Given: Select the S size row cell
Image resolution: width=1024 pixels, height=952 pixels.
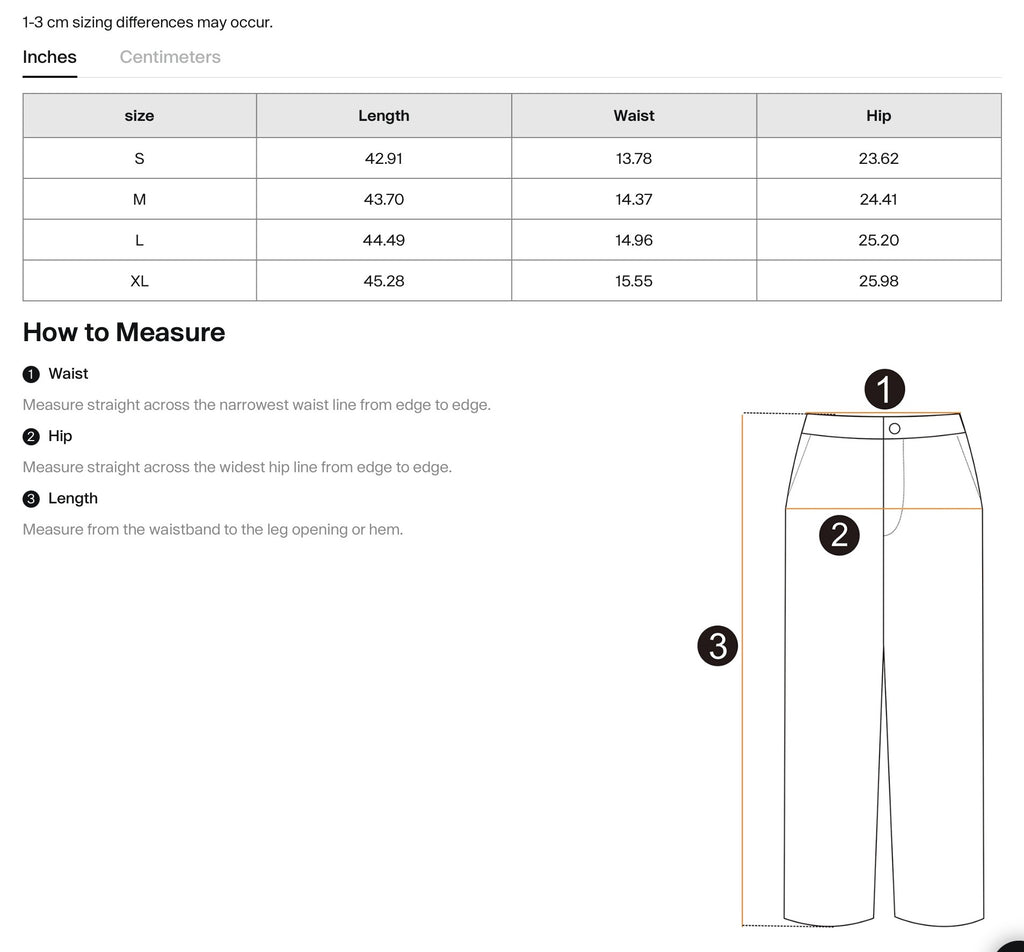Looking at the screenshot, I should pos(139,158).
